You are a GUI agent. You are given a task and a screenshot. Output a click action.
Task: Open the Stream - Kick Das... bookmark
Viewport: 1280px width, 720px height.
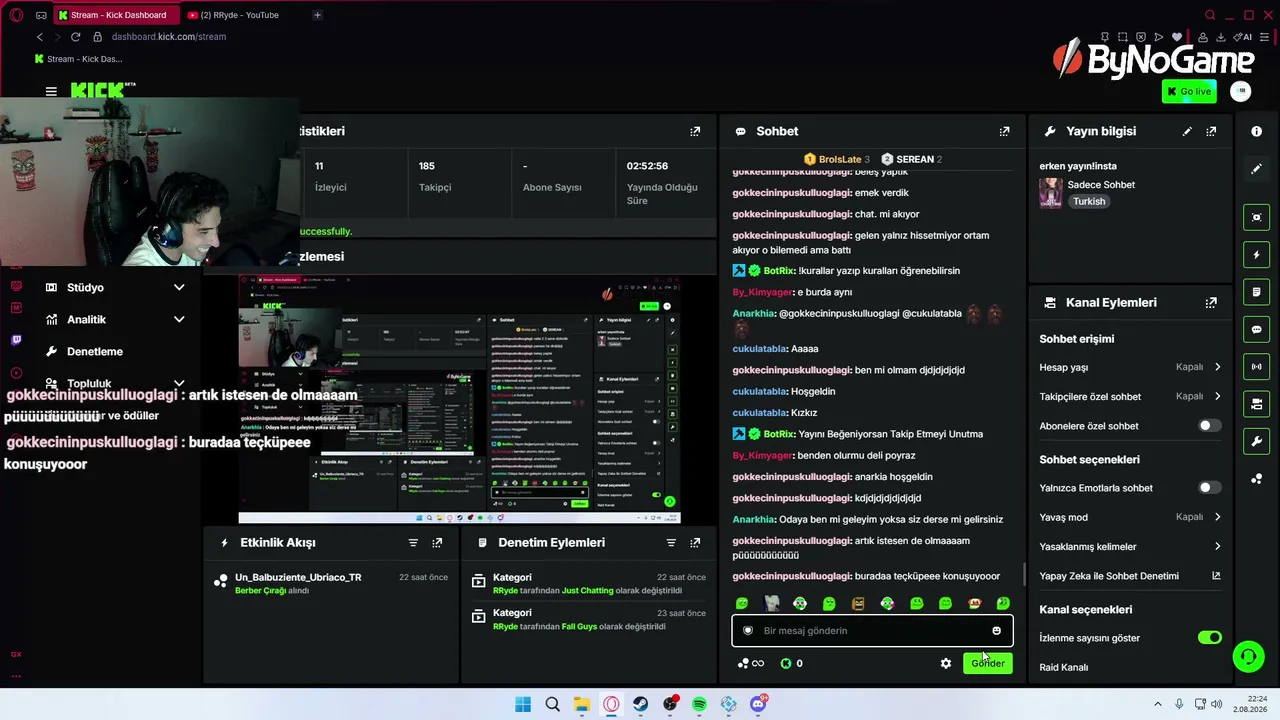(79, 59)
